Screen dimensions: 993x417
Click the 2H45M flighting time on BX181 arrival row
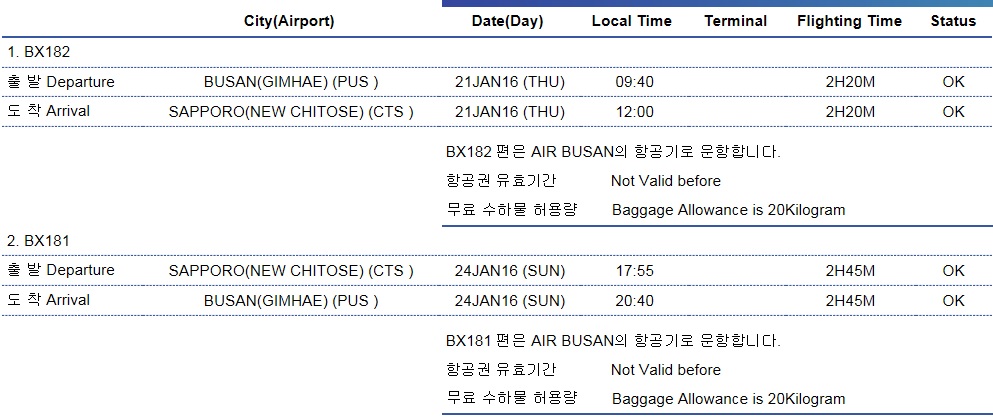coord(850,301)
